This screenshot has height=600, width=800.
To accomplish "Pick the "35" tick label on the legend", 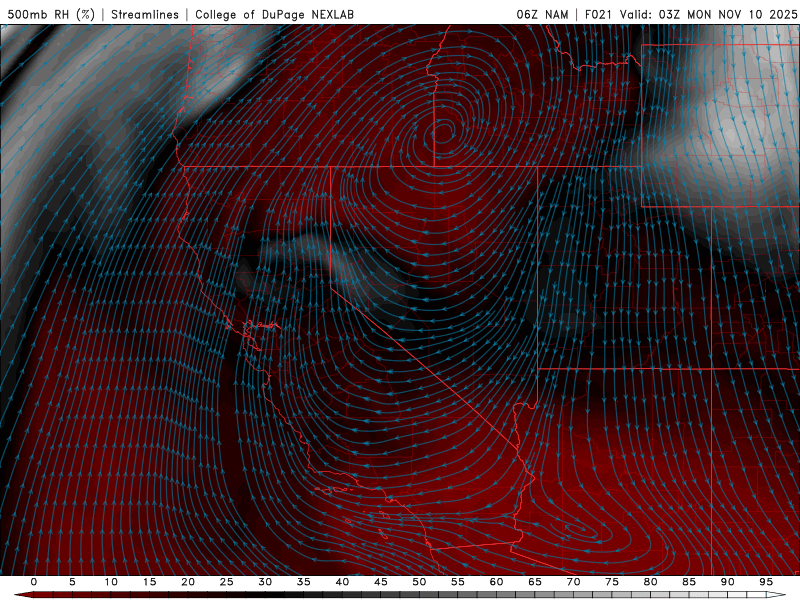I will click(304, 582).
